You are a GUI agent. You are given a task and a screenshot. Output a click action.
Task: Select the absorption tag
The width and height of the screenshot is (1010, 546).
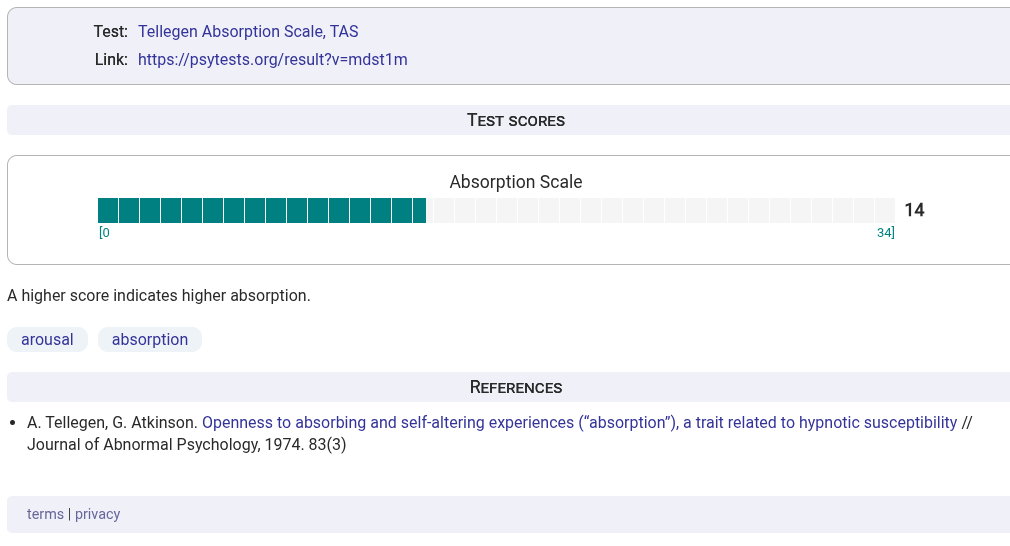[149, 339]
